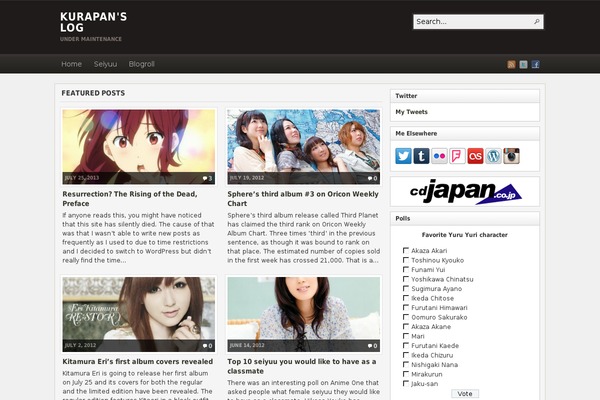Open the red-haired anime girl thumbnail
600x400 pixels.
[x=139, y=147]
